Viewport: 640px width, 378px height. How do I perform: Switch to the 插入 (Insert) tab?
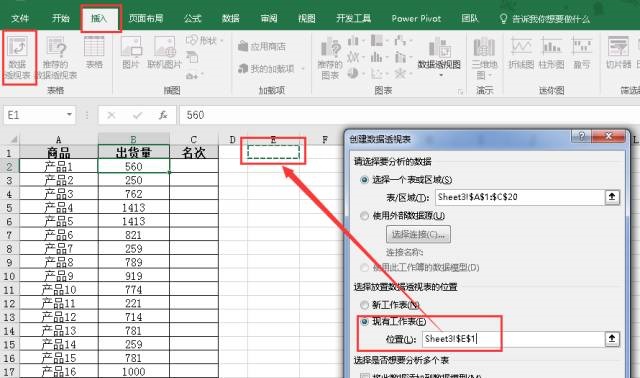[x=99, y=18]
